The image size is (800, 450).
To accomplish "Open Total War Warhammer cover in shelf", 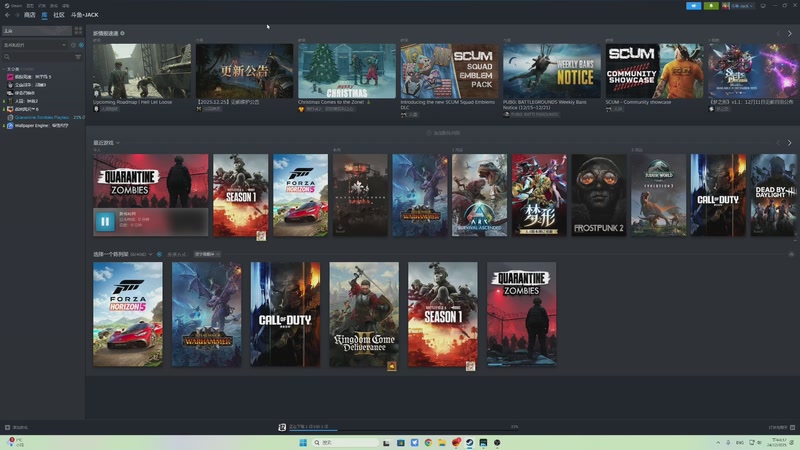I will click(x=207, y=314).
